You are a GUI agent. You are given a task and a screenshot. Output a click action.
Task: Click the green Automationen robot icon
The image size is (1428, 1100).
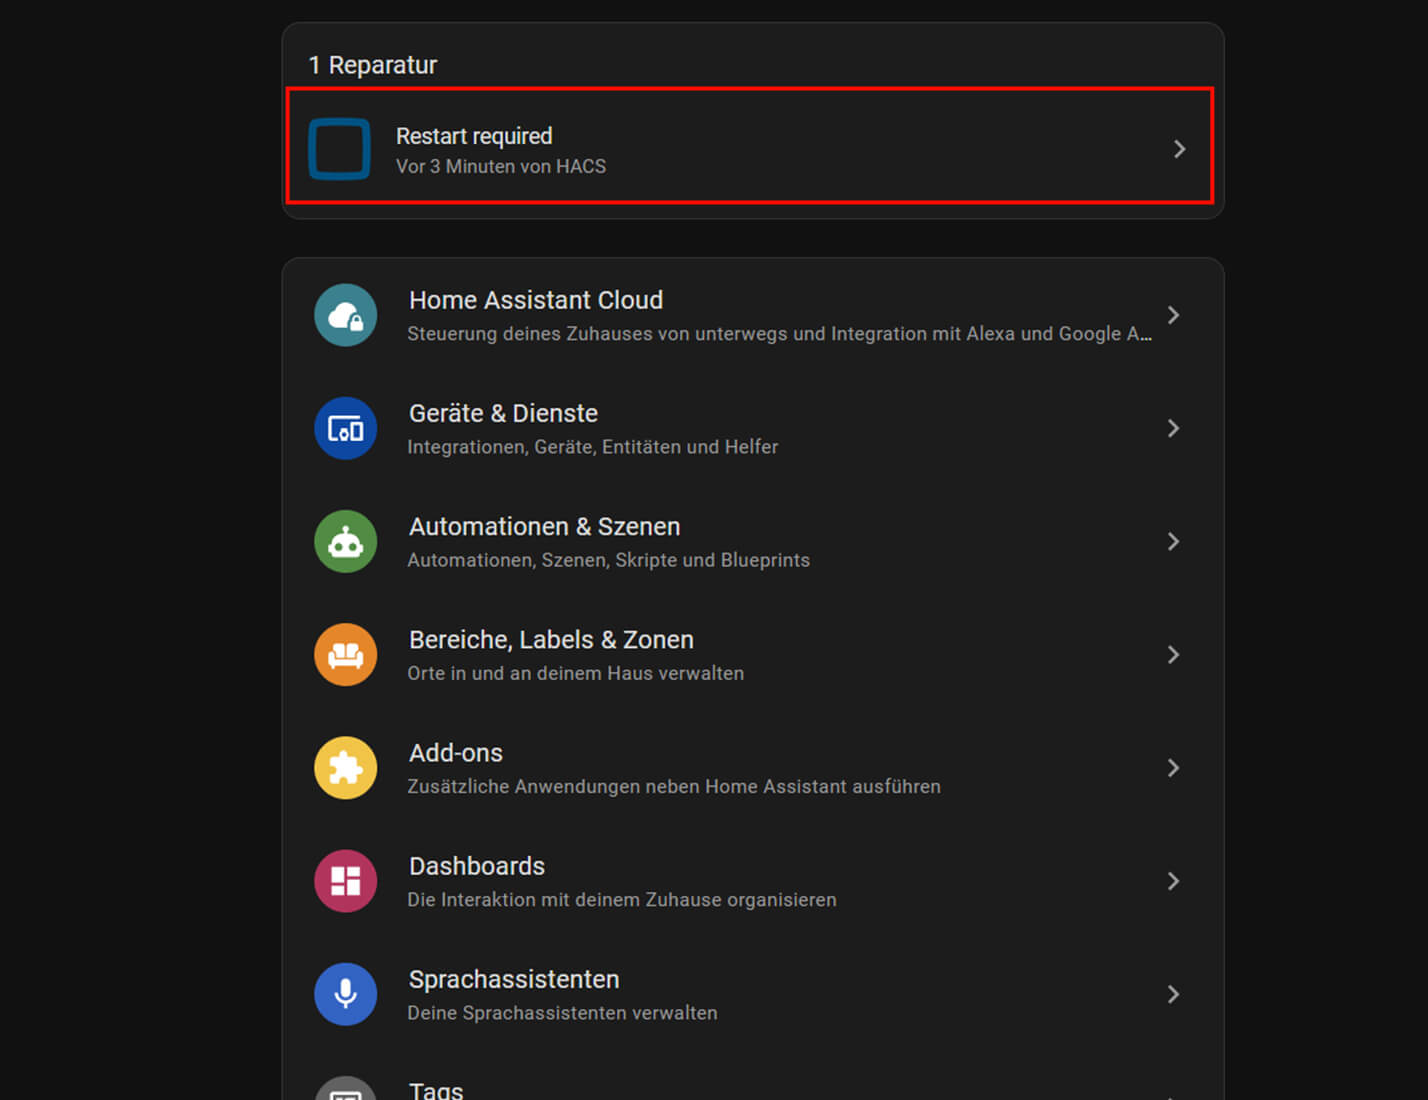coord(346,541)
